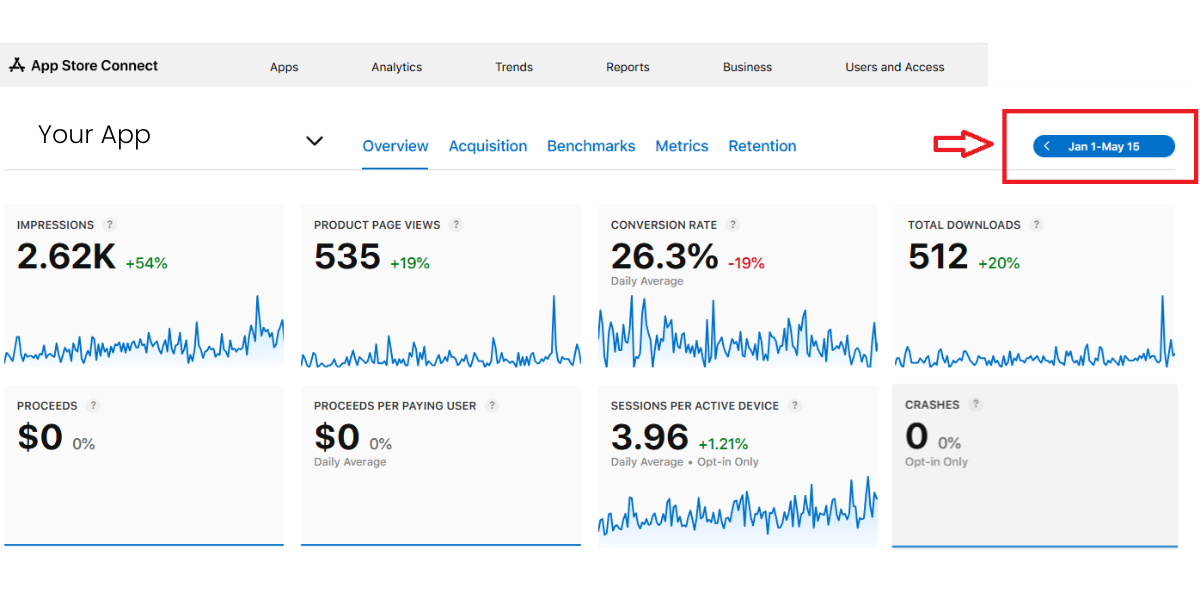Image resolution: width=1200 pixels, height=600 pixels.
Task: Switch to the Metrics tab
Action: pyautogui.click(x=682, y=146)
